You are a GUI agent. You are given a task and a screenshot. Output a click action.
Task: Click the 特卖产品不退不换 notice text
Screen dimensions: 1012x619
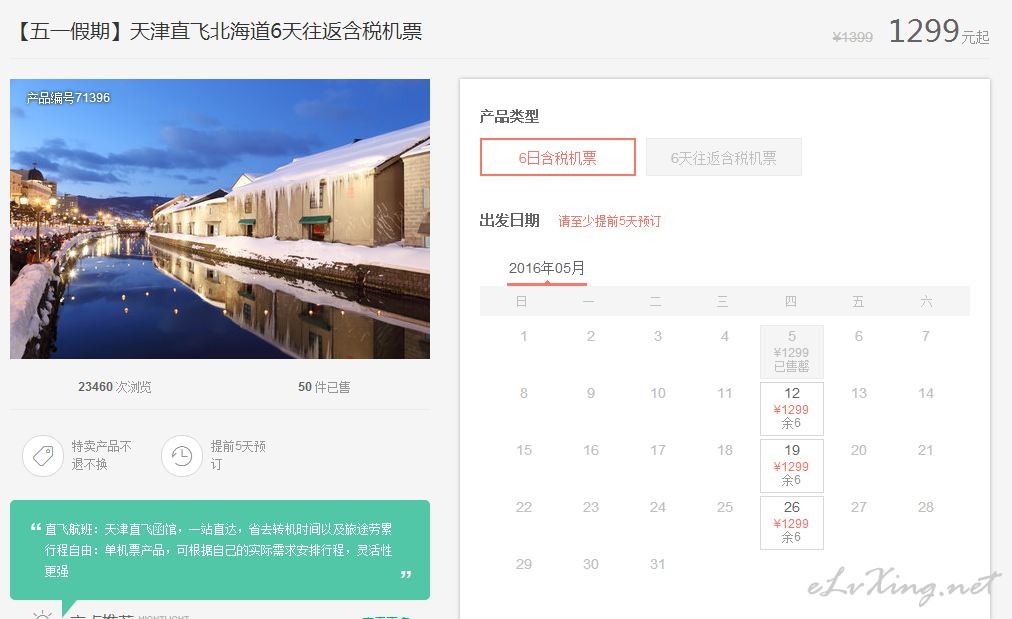coord(101,455)
